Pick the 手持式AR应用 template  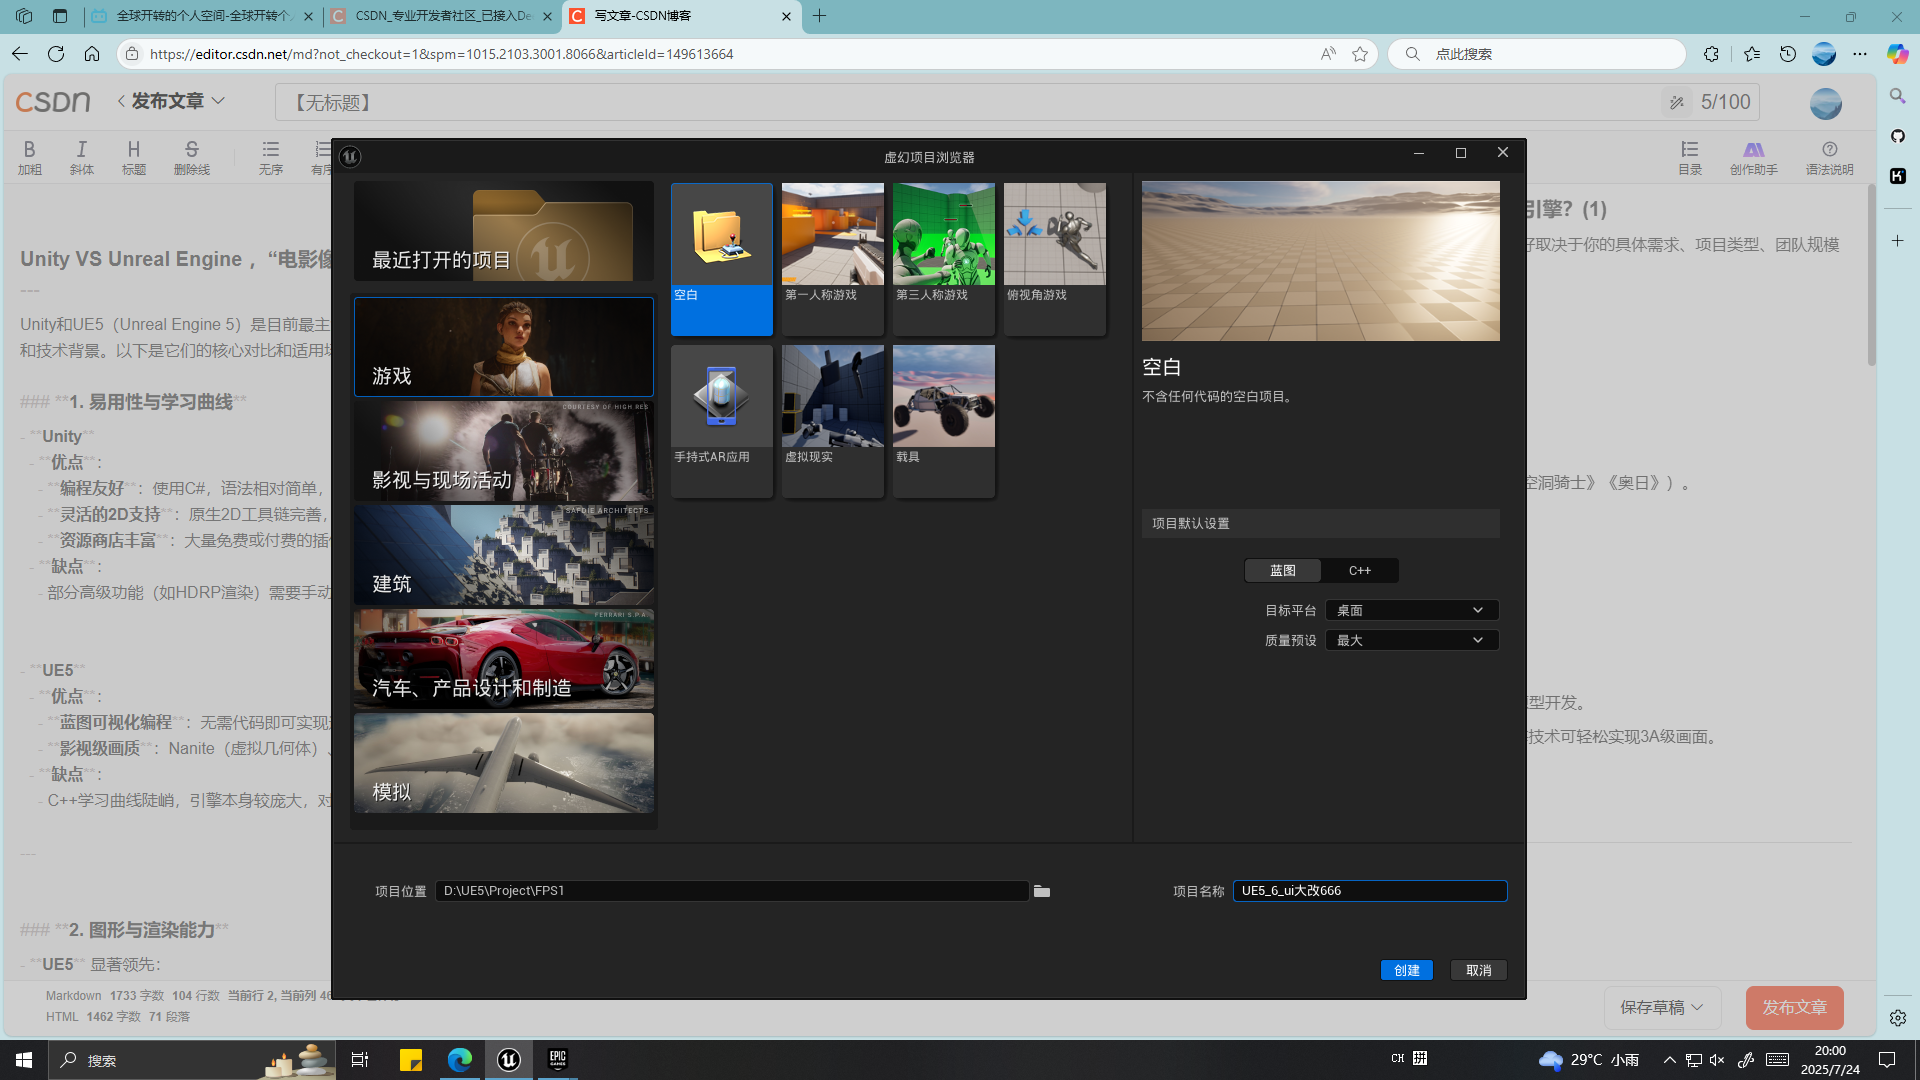point(721,420)
